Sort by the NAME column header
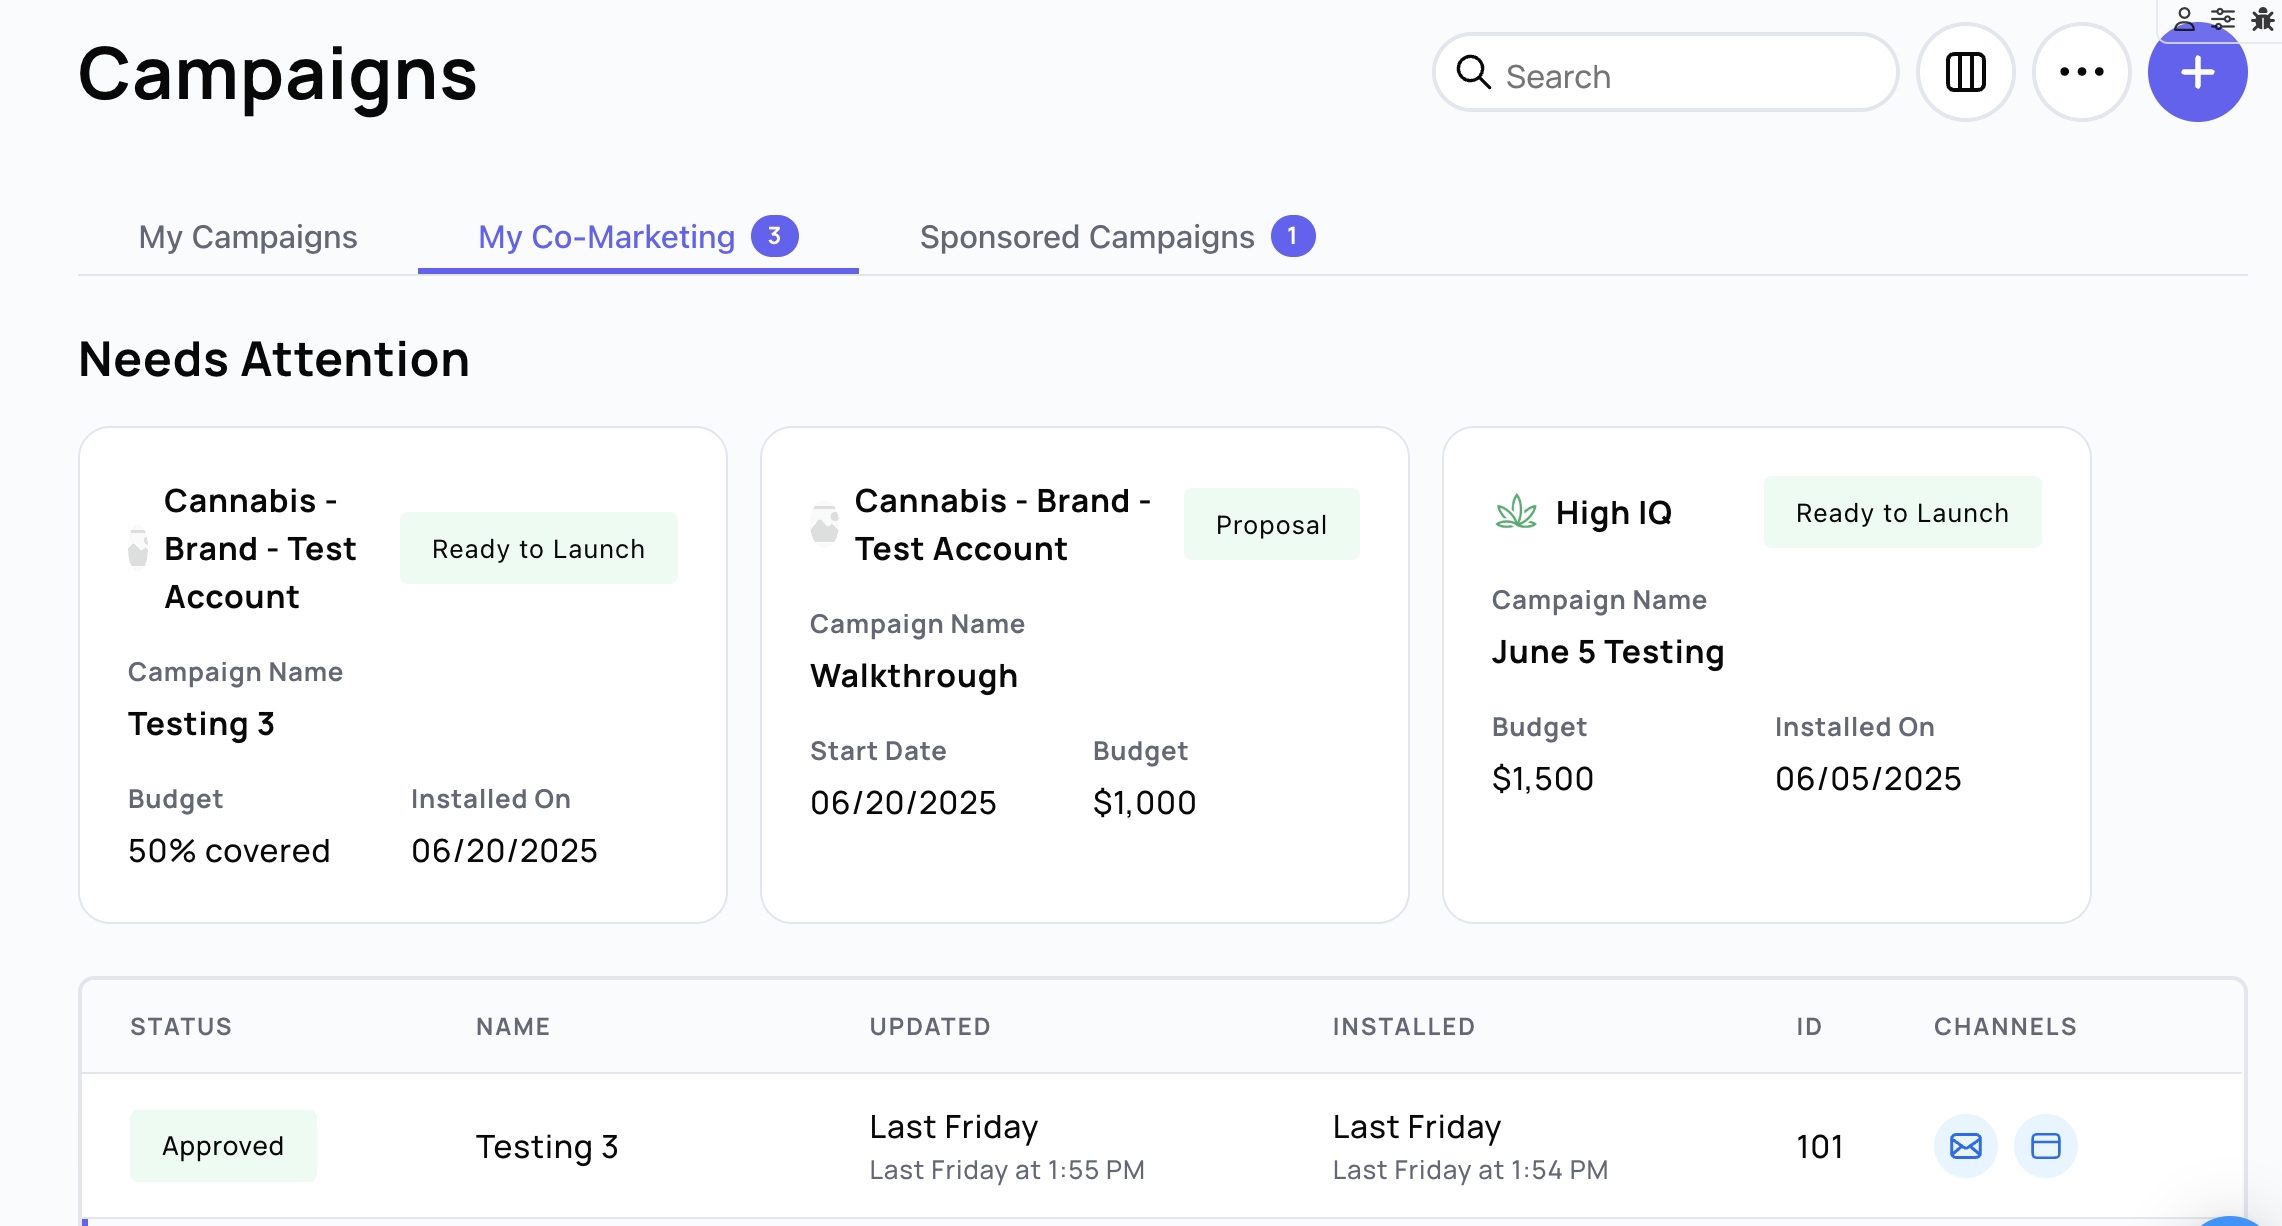The image size is (2282, 1226). pyautogui.click(x=513, y=1026)
